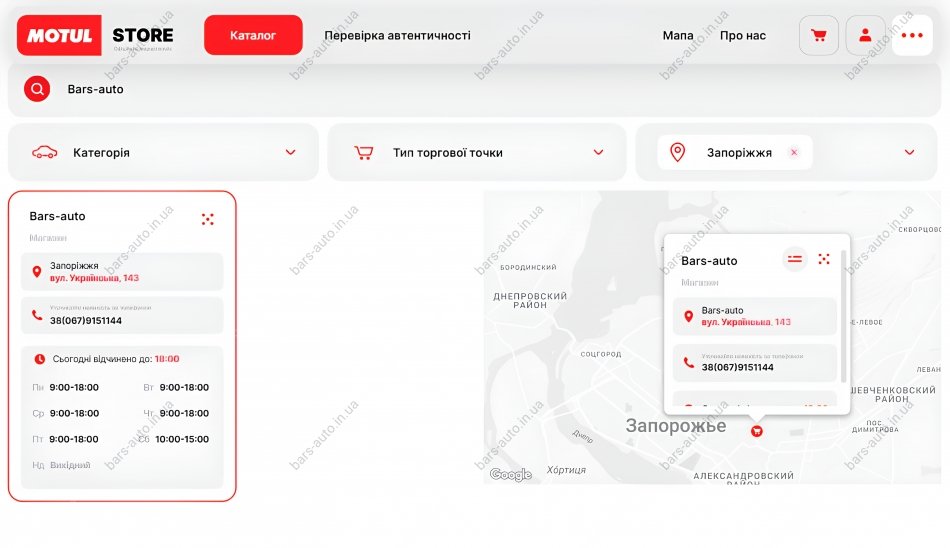The height and width of the screenshot is (548, 950).
Task: Click address вул. Українська, 143 in map popup
Action: (x=746, y=322)
